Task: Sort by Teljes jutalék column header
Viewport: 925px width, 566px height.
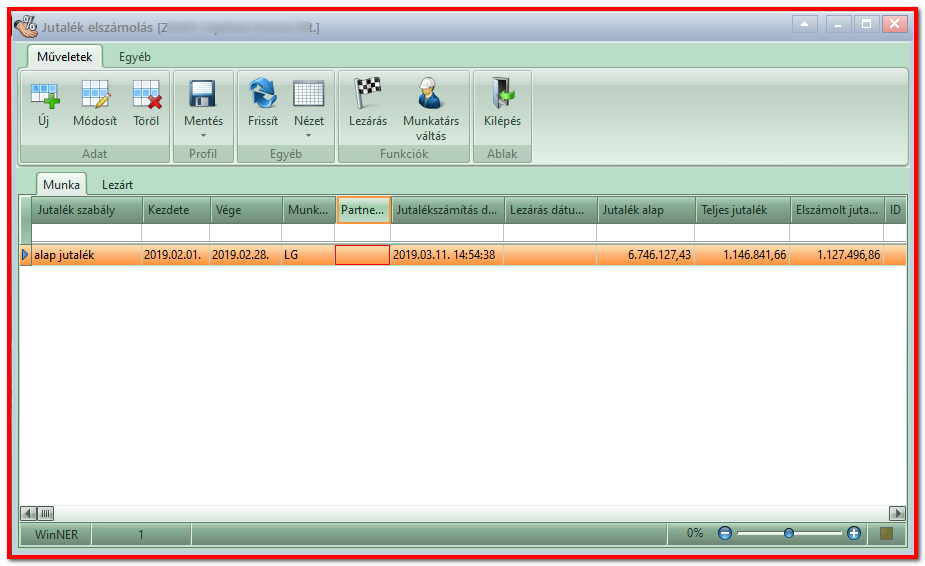Action: [743, 210]
